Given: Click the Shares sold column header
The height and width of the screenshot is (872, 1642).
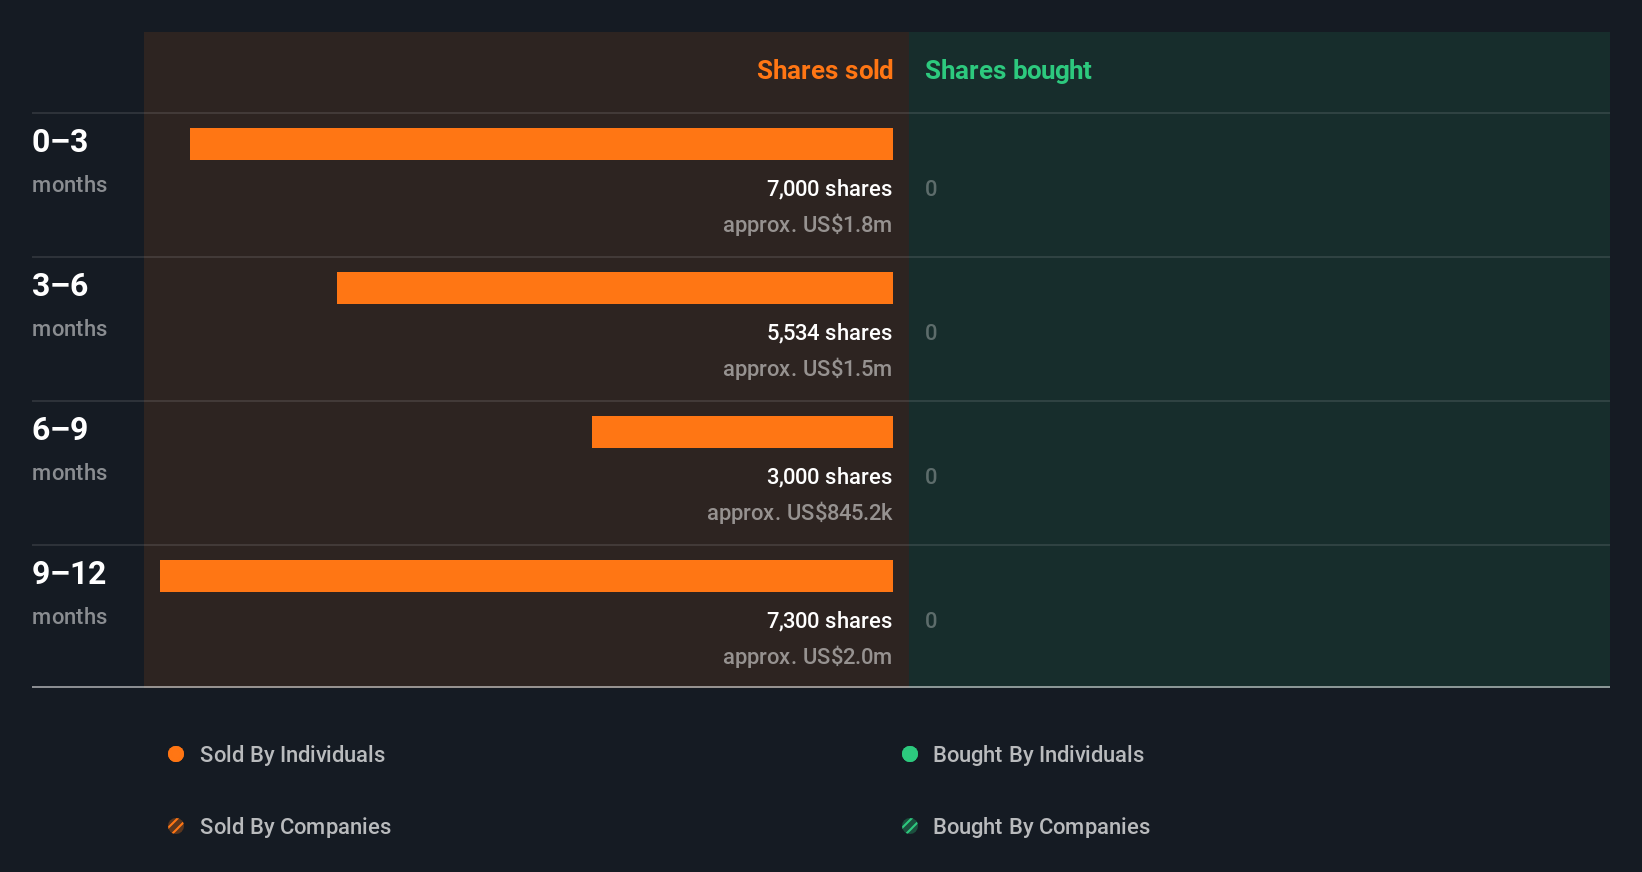Looking at the screenshot, I should (x=825, y=70).
